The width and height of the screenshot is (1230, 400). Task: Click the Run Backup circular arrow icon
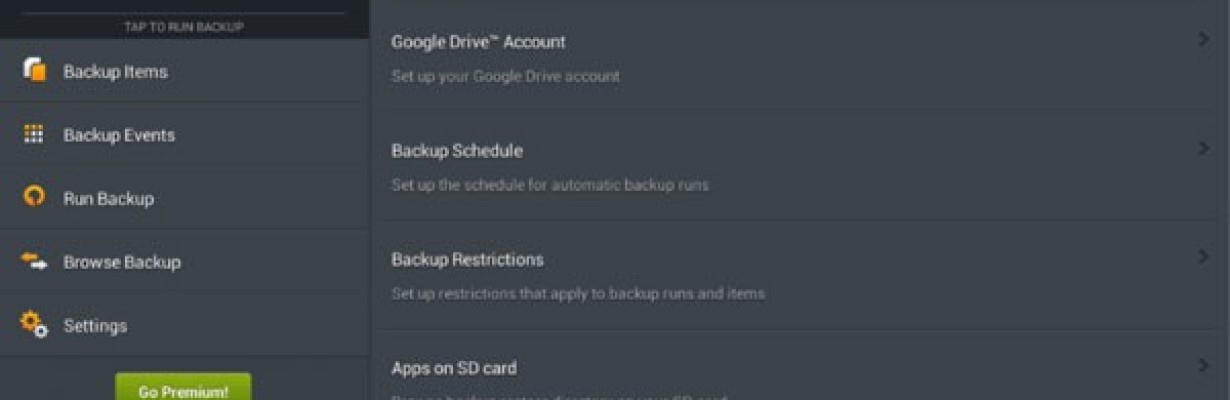coord(34,197)
